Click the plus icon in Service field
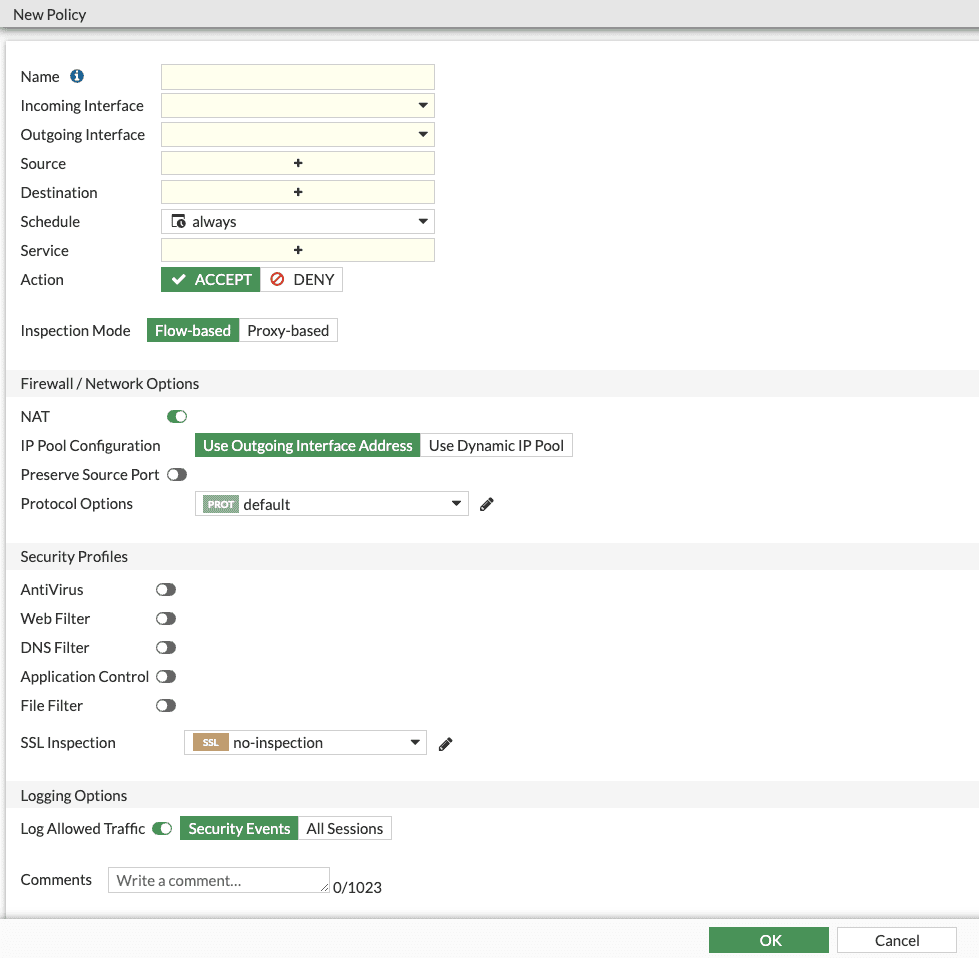The image size is (979, 958). tap(298, 250)
